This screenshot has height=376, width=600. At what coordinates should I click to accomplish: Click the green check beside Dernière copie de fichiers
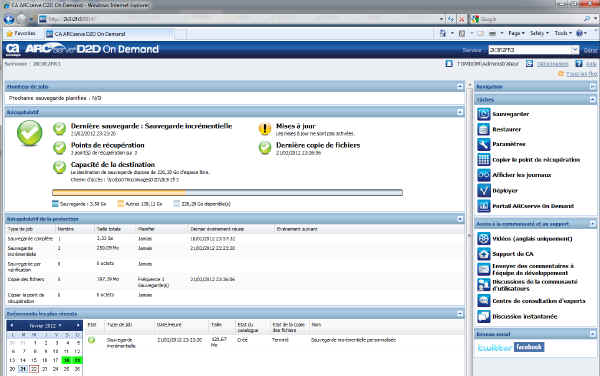265,148
